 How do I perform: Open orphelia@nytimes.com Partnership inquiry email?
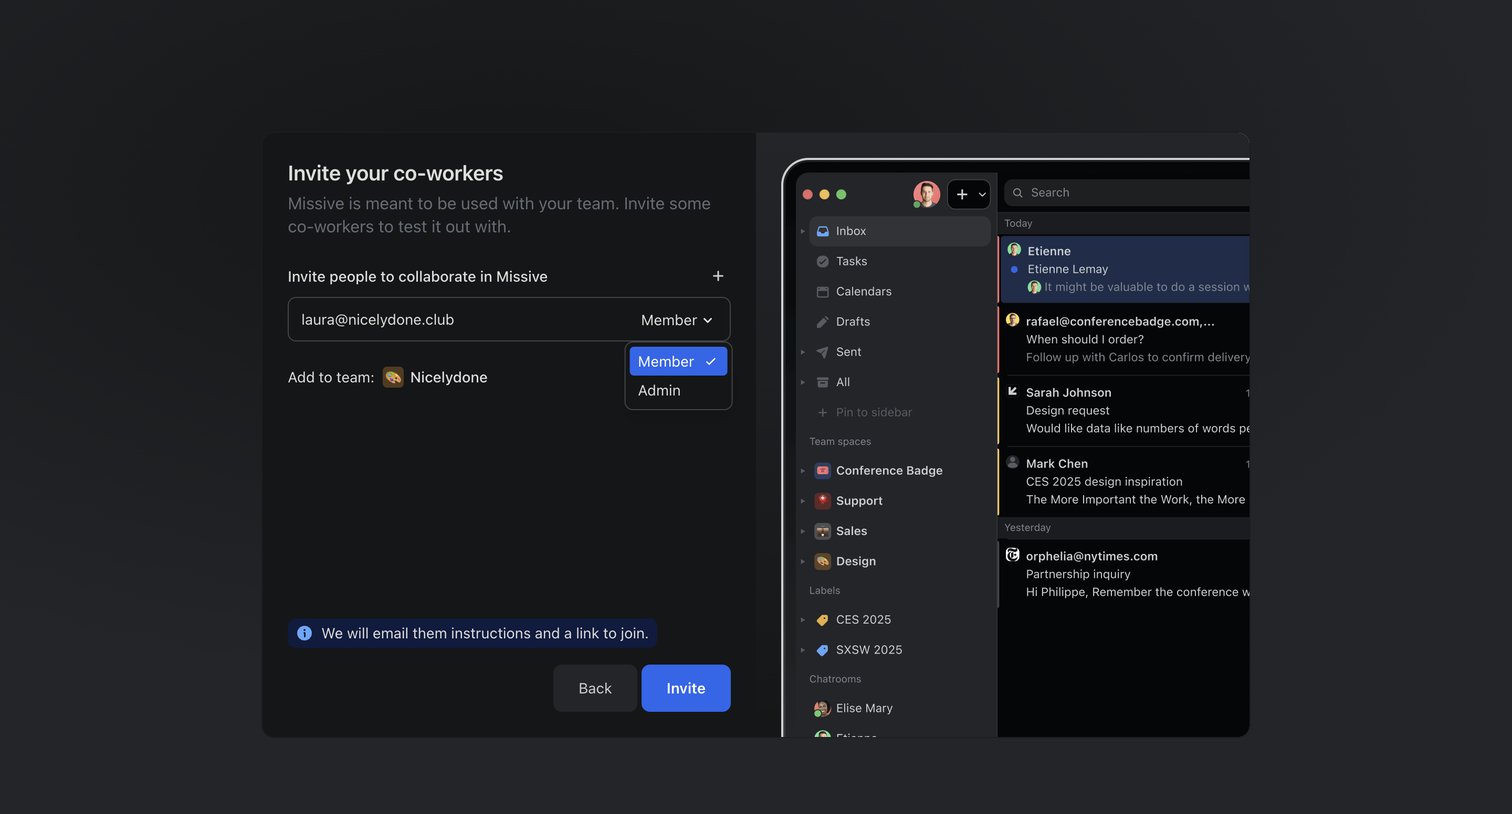pyautogui.click(x=1125, y=574)
